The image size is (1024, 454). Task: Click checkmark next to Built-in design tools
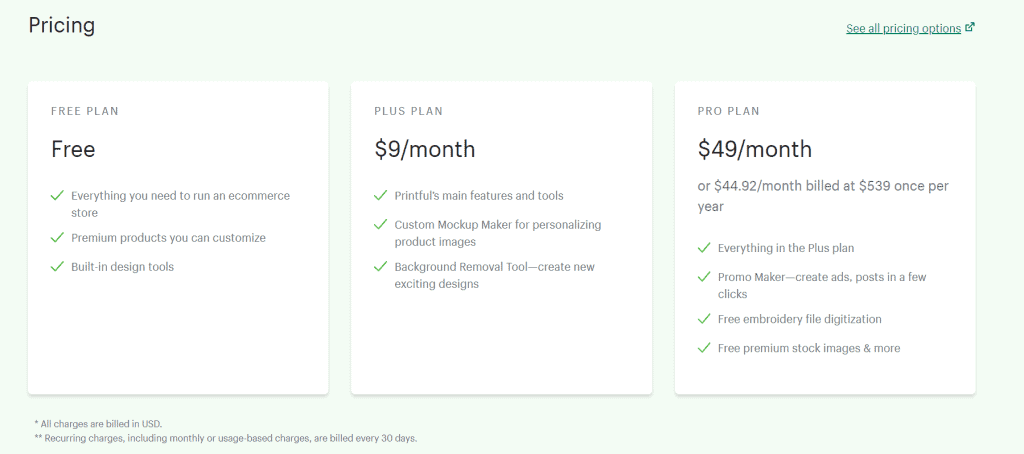coord(57,267)
